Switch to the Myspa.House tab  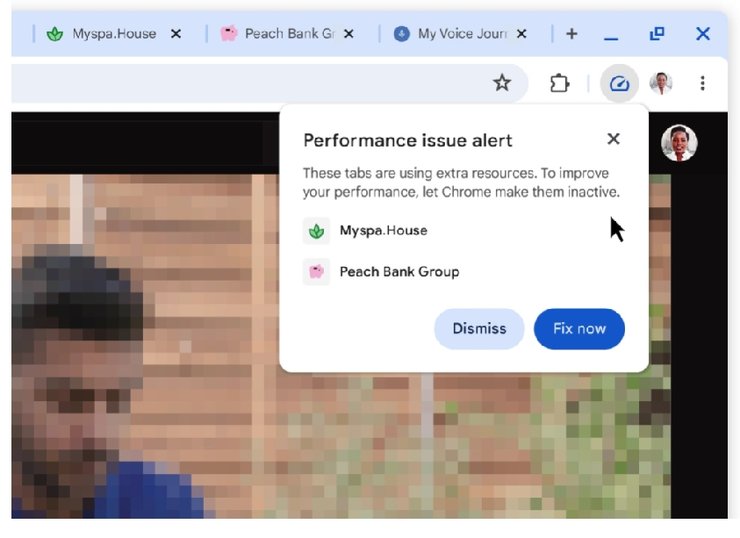113,34
